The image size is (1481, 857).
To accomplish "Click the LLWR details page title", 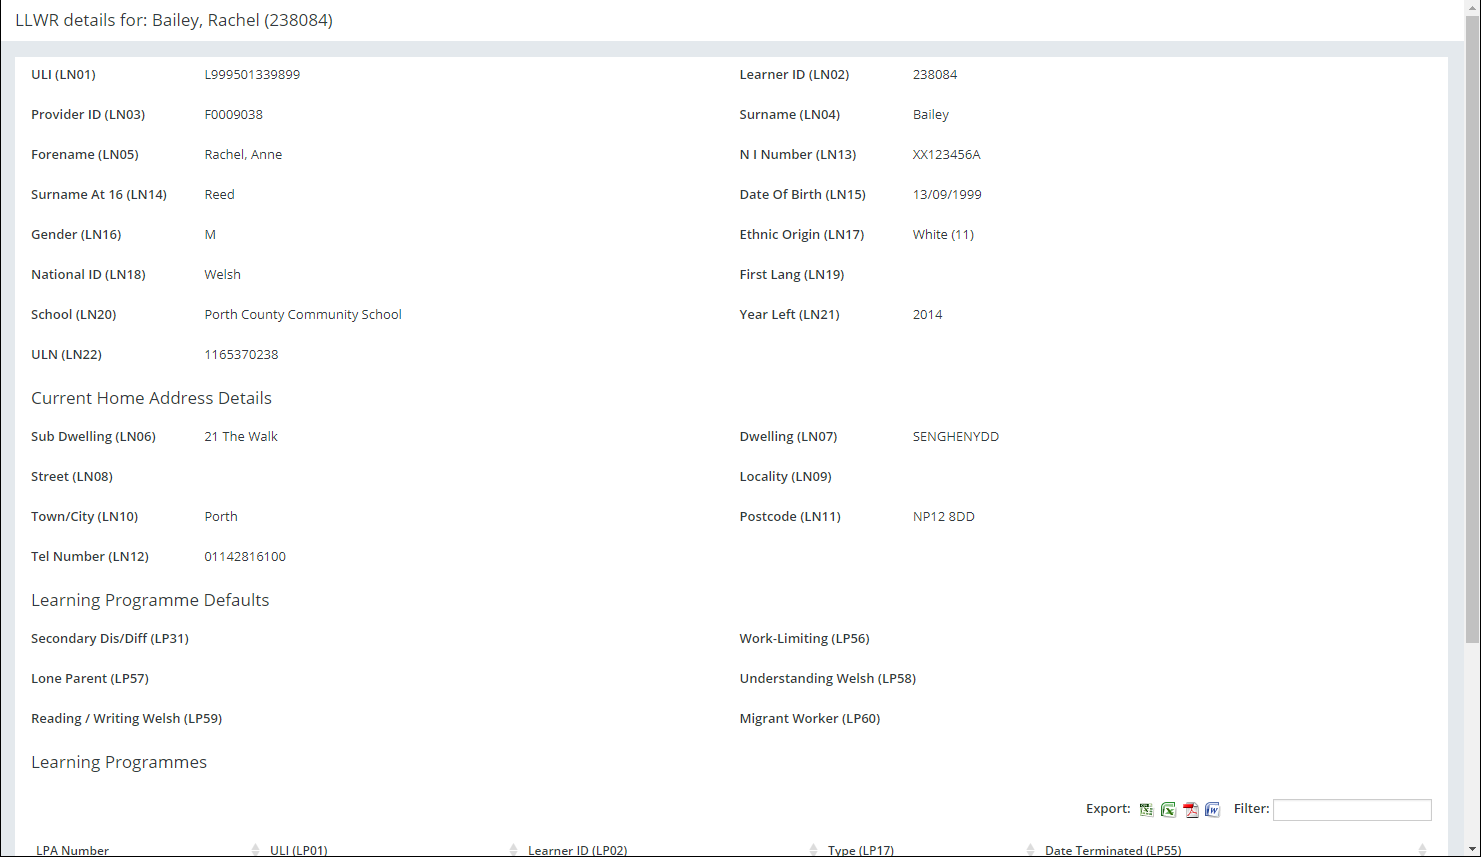I will click(174, 20).
